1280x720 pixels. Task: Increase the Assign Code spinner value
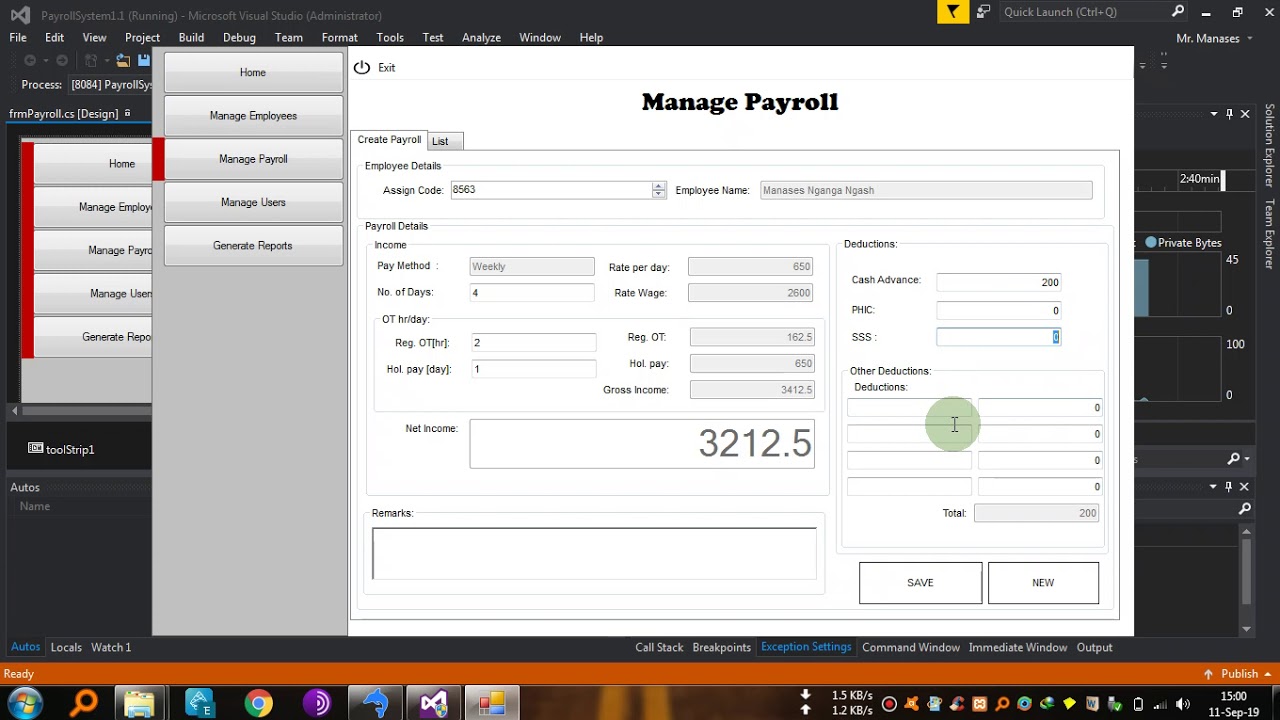tap(658, 186)
